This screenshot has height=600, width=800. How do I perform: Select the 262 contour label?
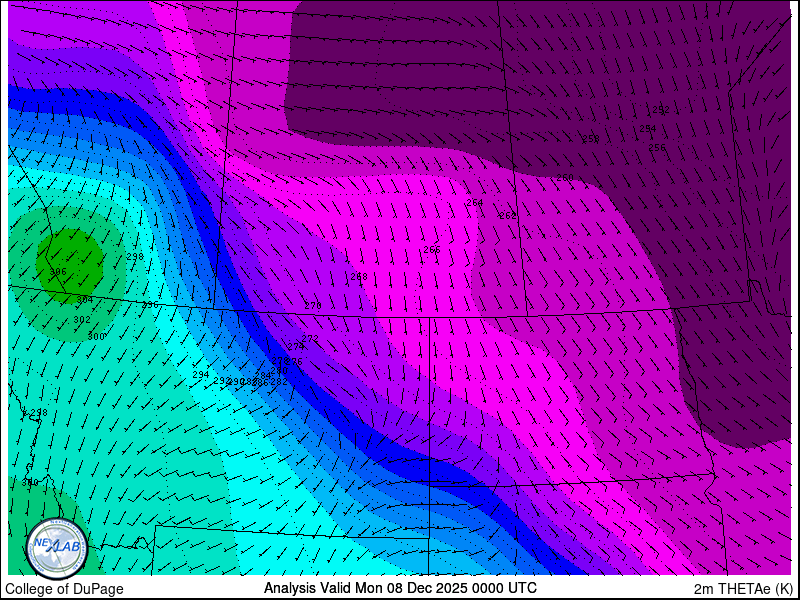pos(508,216)
